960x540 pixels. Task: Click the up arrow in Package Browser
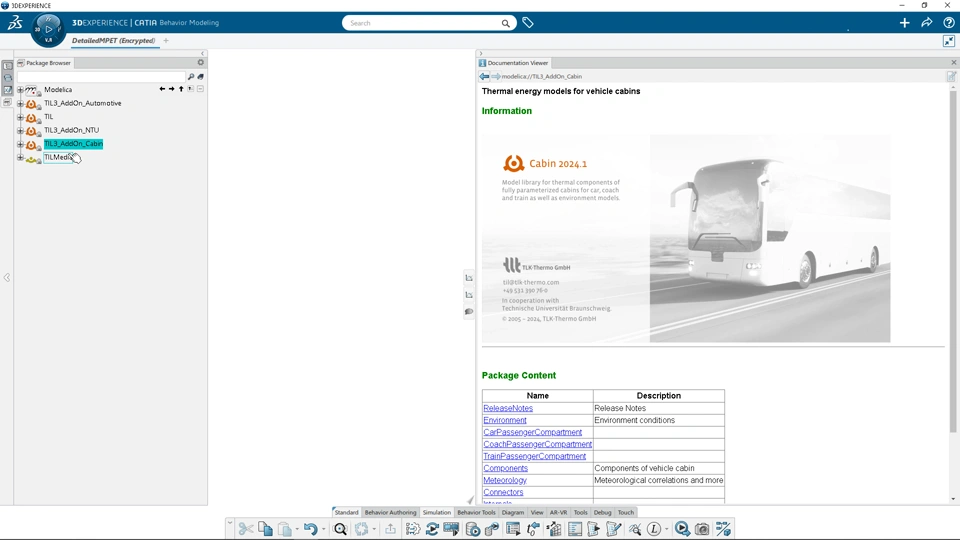tap(181, 89)
